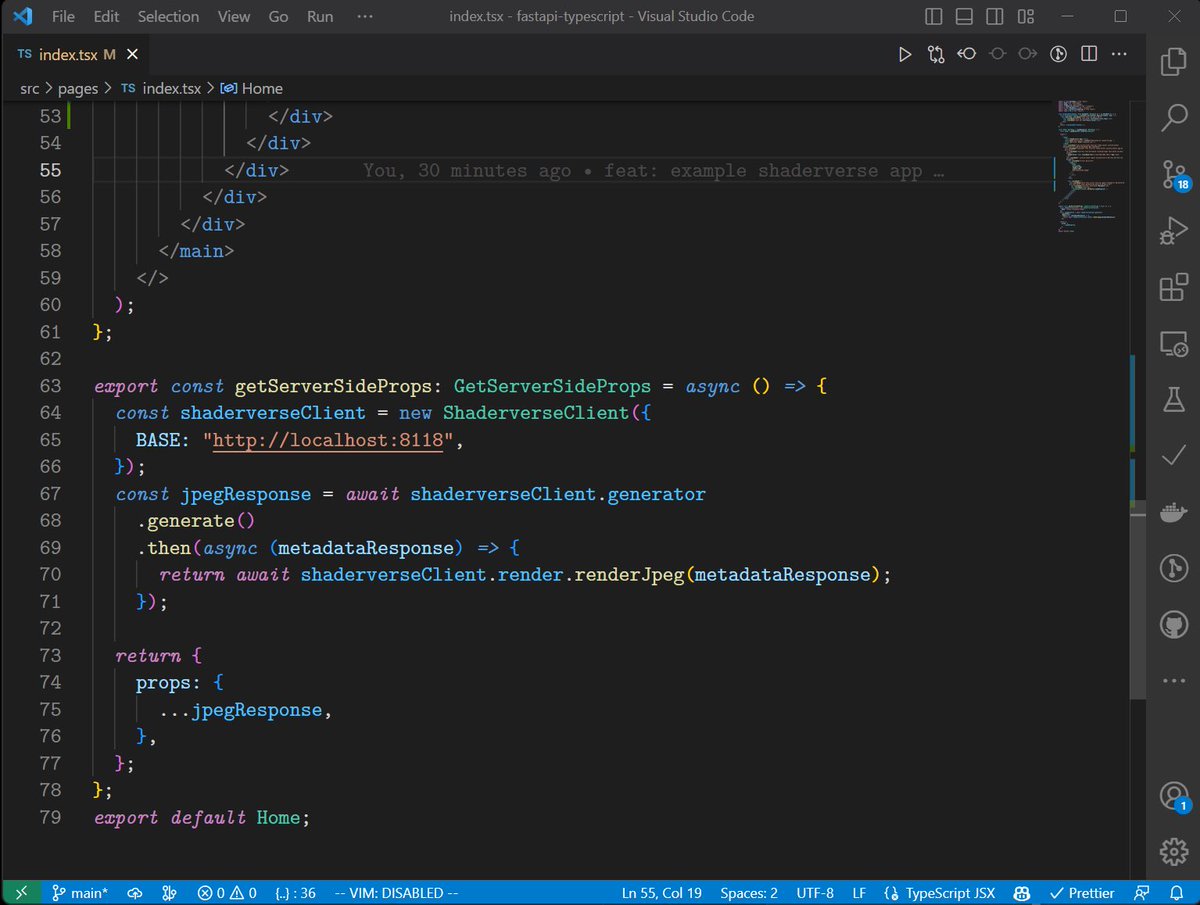Open the remote window button in status bar

tap(22, 893)
